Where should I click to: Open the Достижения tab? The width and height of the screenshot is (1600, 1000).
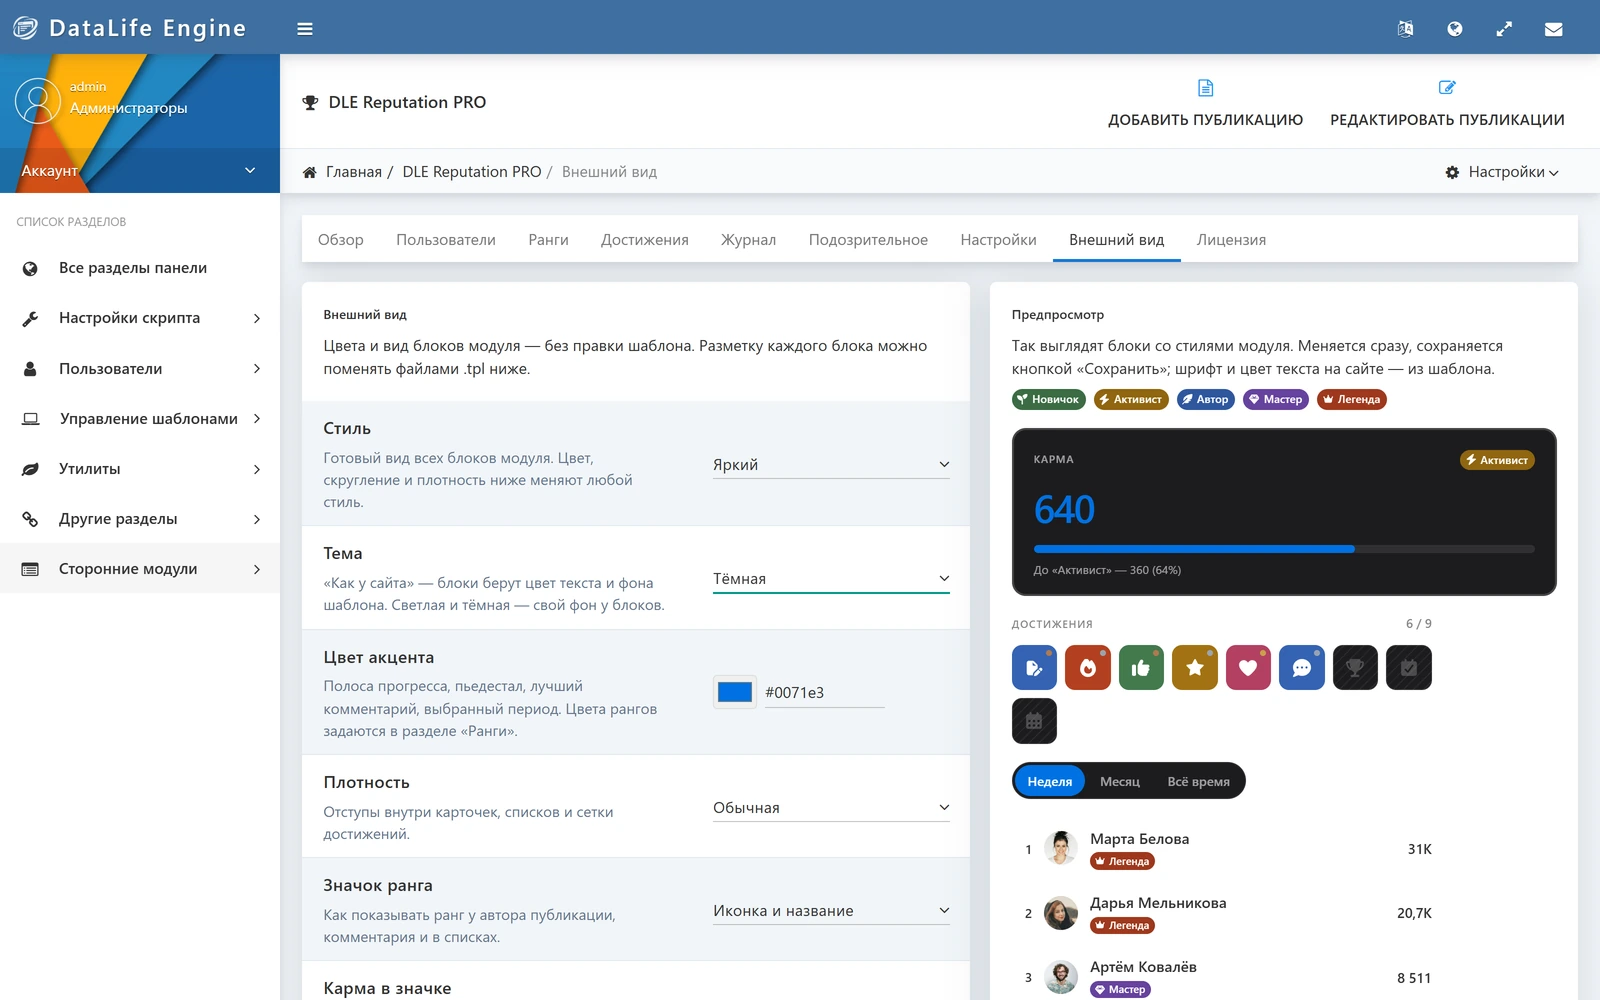click(645, 240)
